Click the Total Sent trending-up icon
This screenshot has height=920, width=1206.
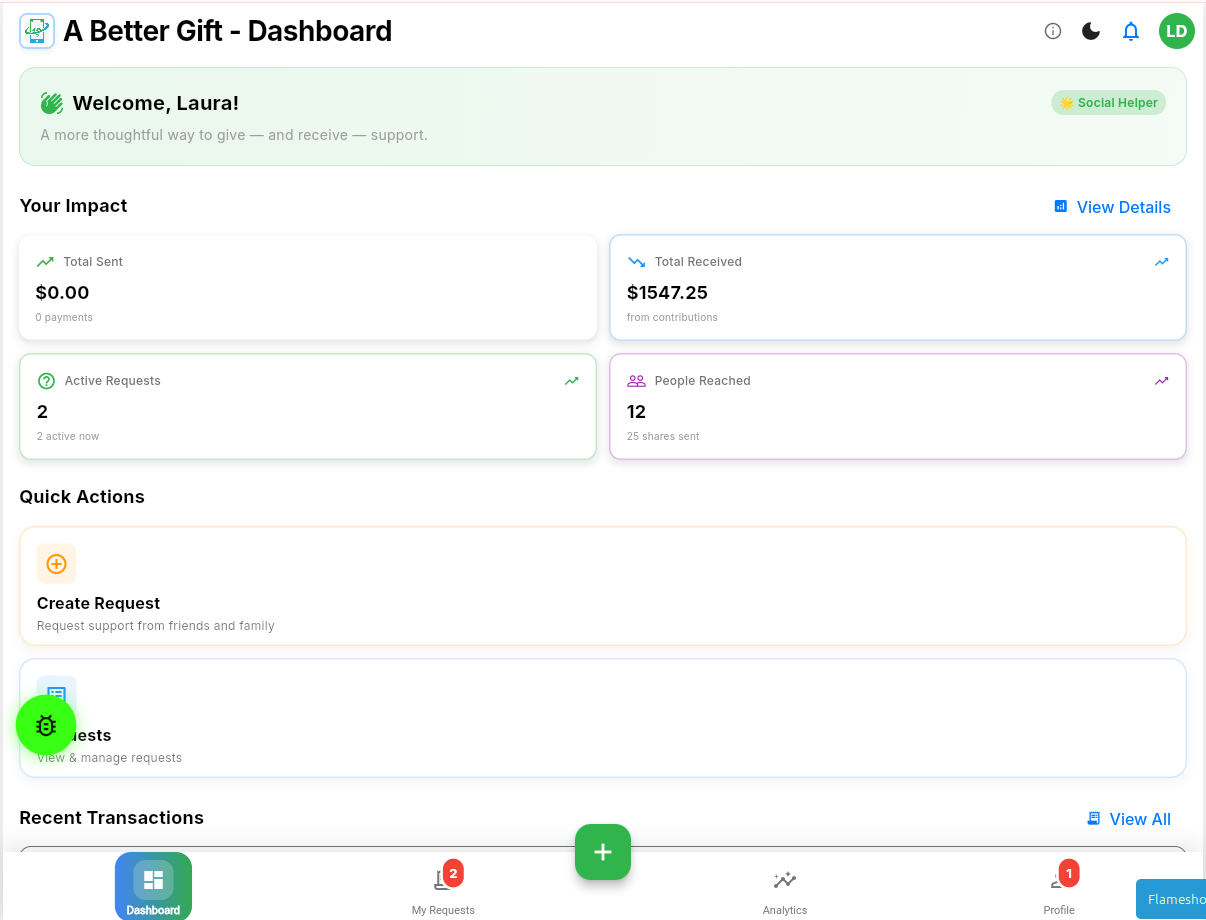tap(45, 262)
